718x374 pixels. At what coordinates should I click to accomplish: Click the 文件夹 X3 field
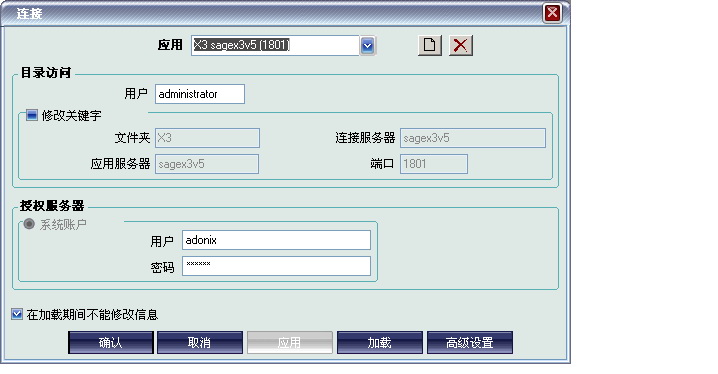[x=207, y=138]
